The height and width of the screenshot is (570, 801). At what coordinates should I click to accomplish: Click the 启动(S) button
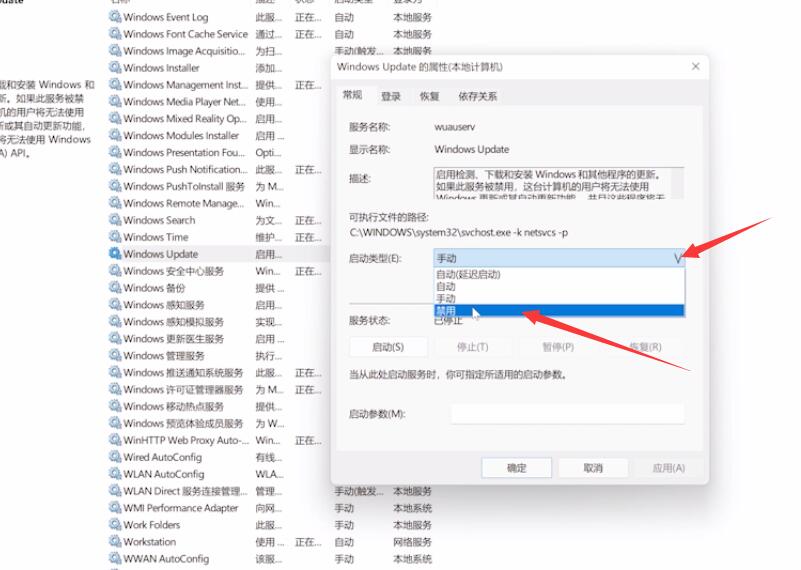point(388,347)
